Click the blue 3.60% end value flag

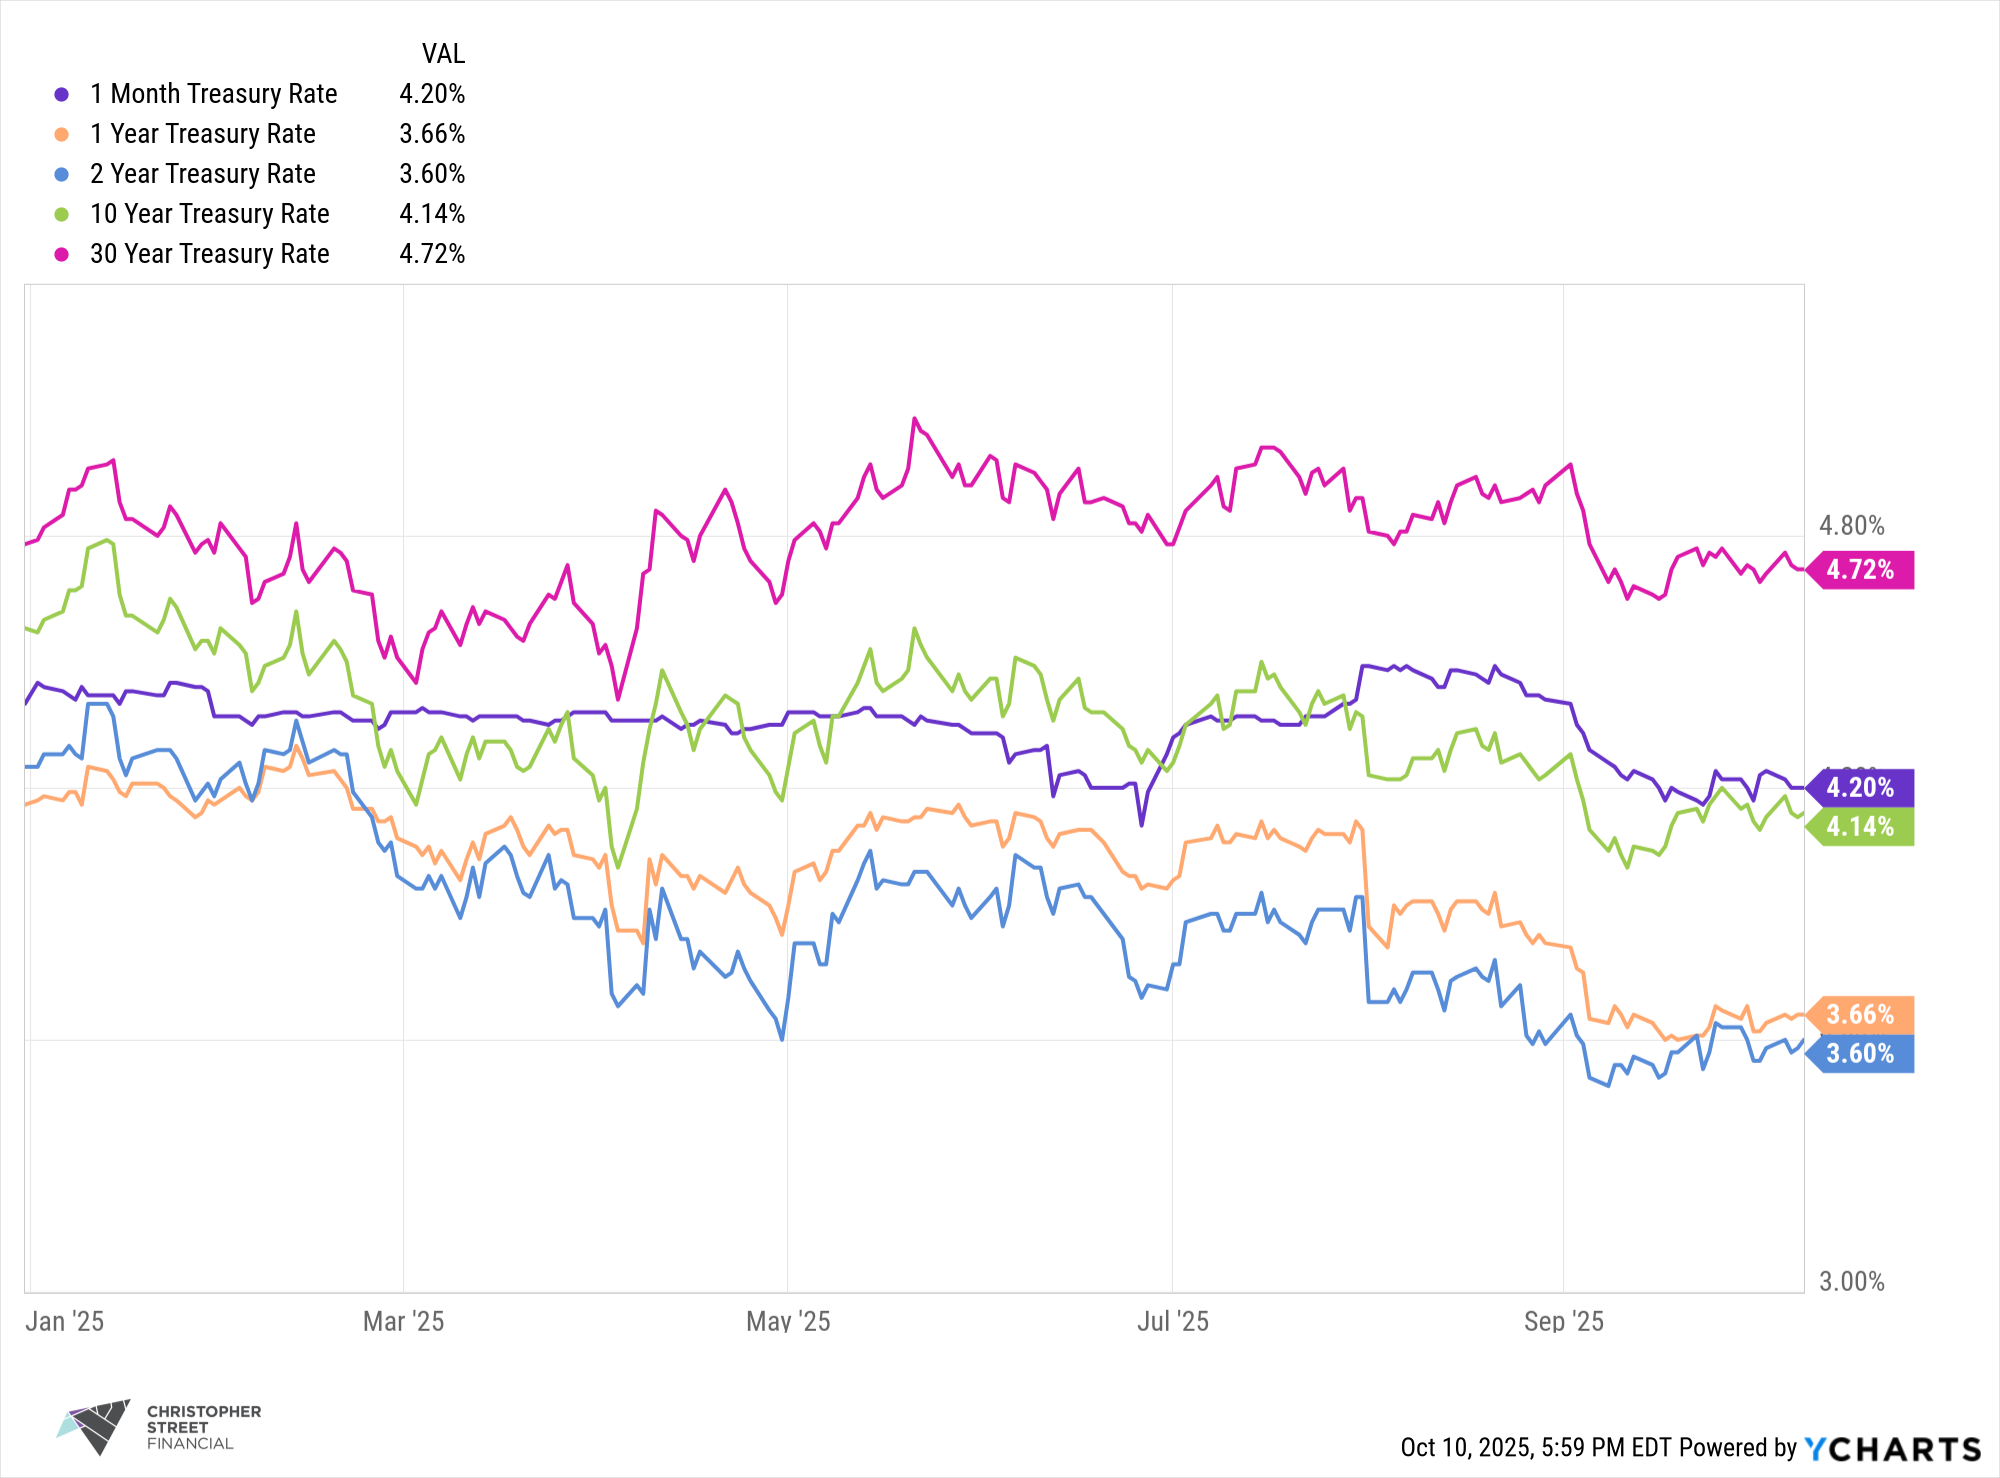(x=1861, y=1054)
